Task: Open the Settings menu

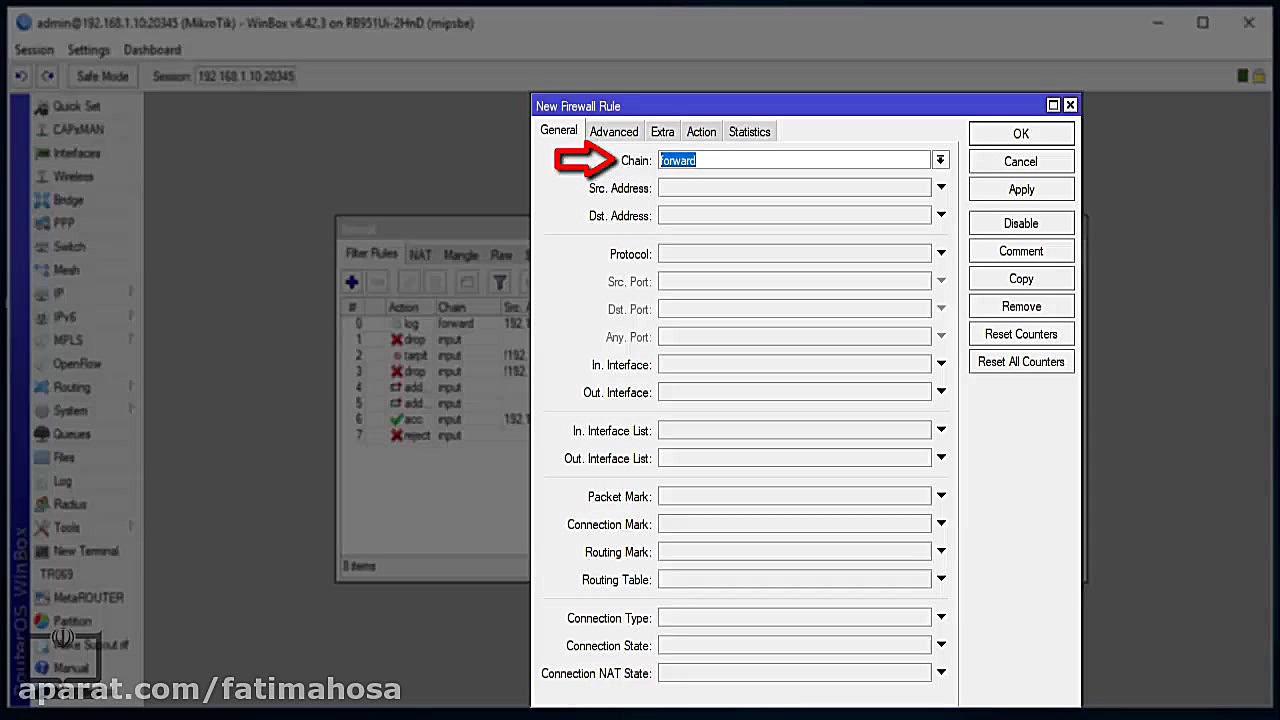Action: coord(89,50)
